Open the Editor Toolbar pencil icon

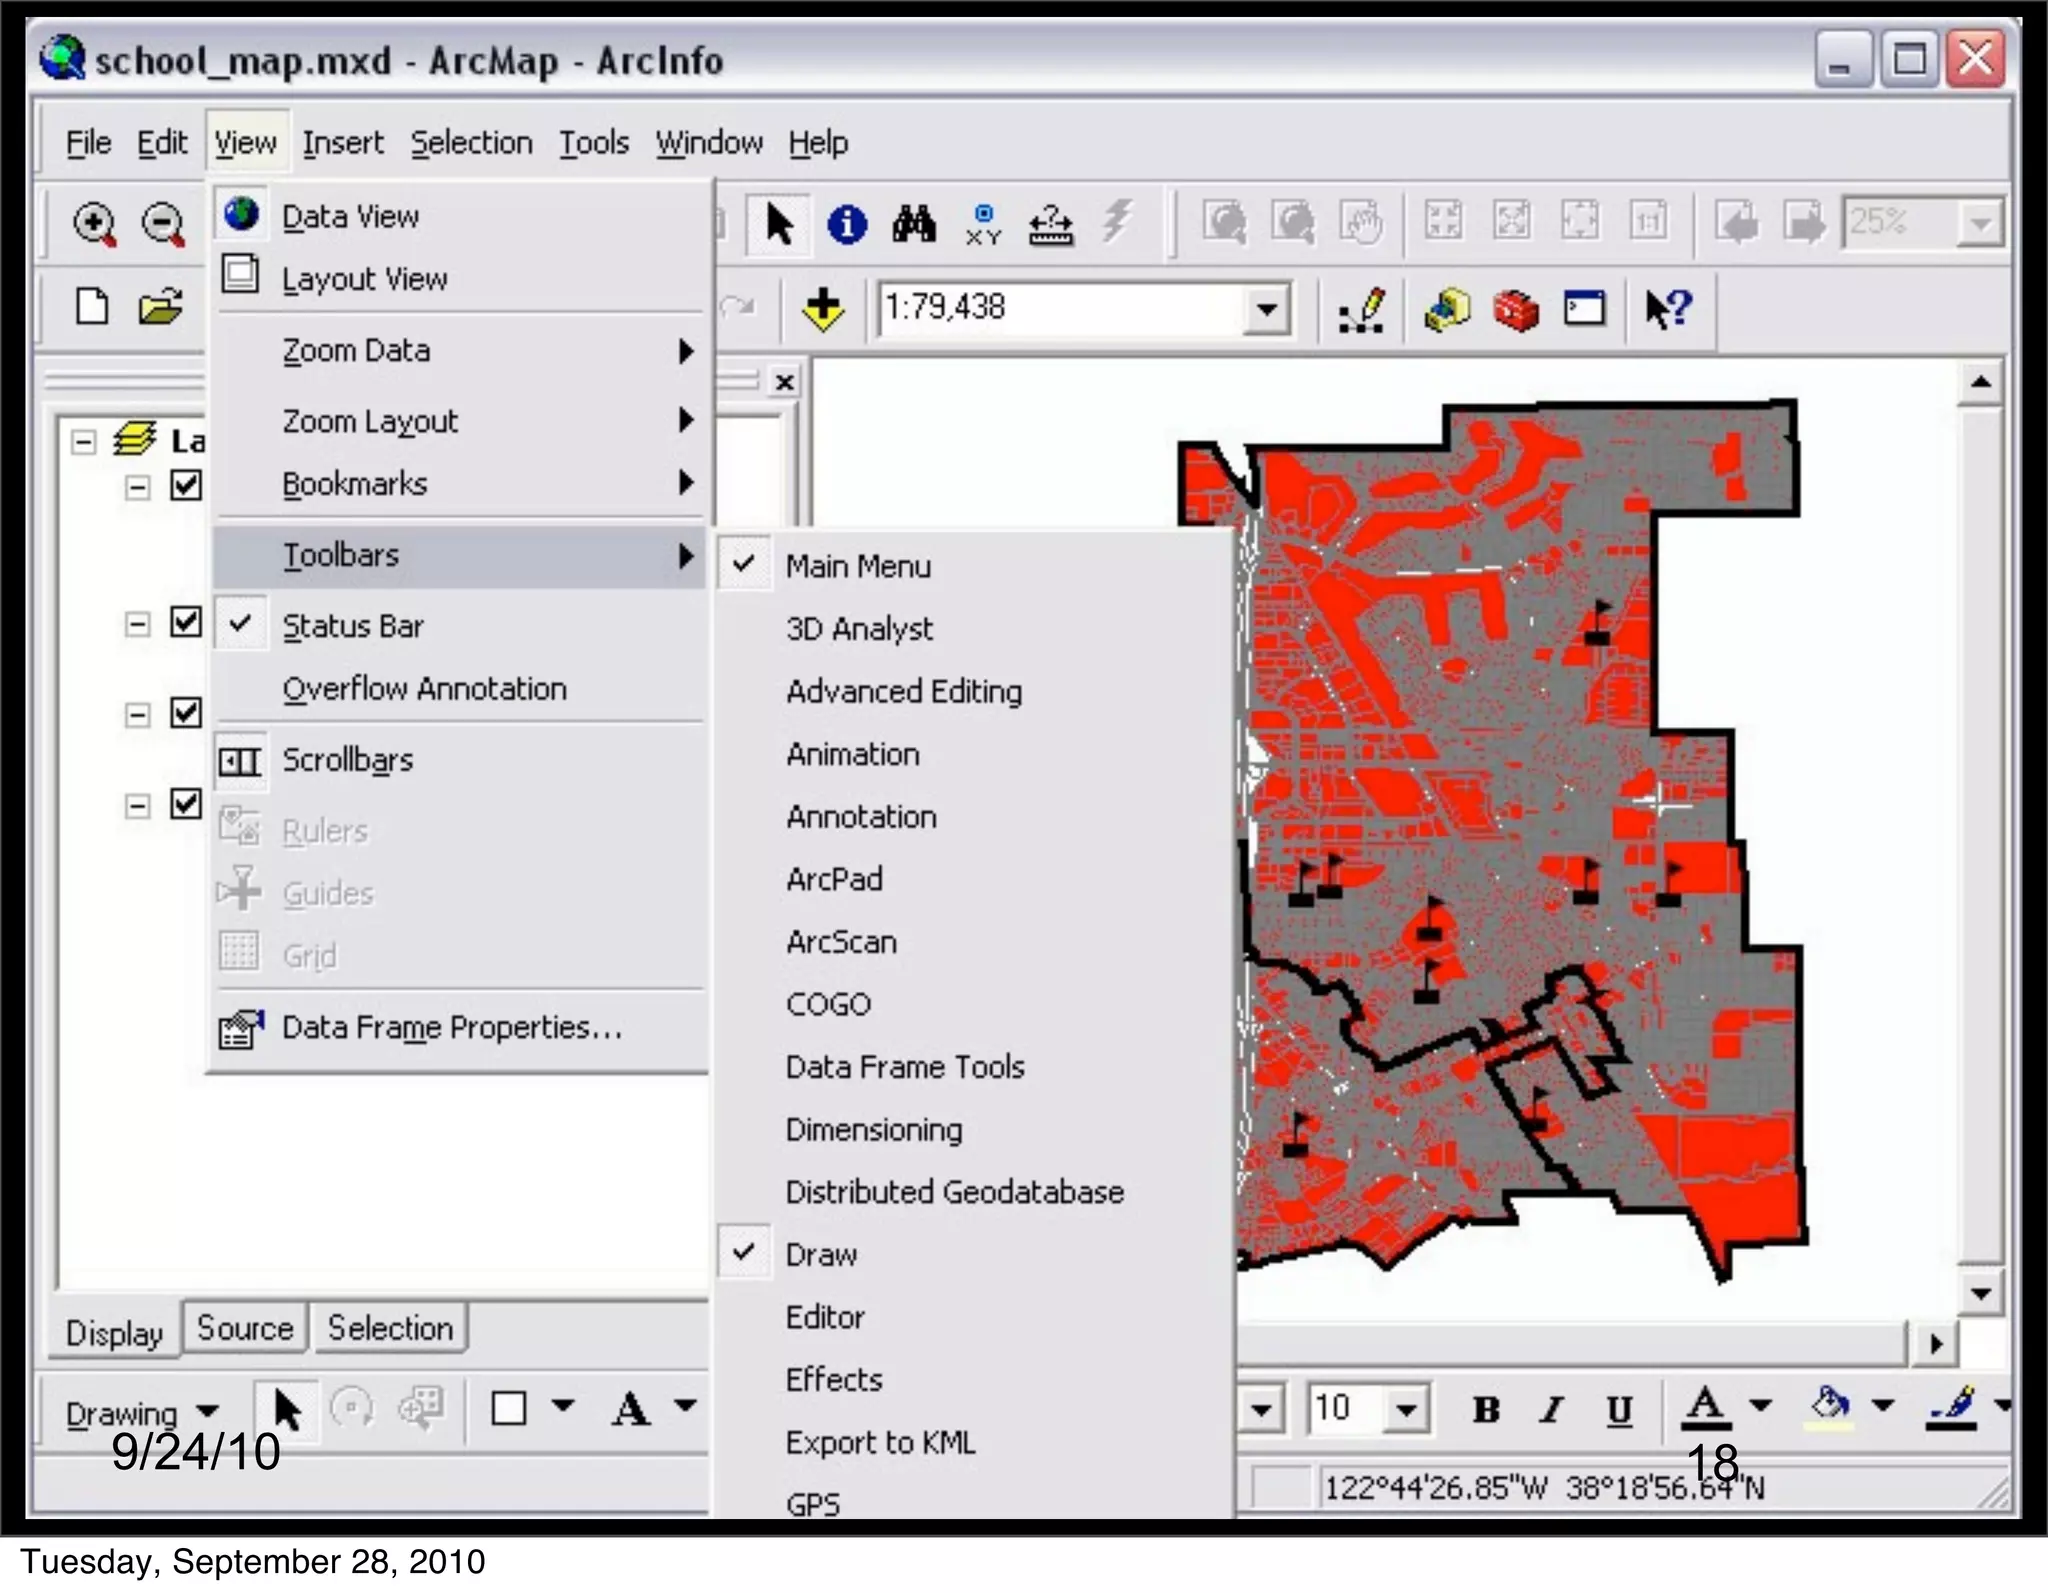(x=1362, y=309)
